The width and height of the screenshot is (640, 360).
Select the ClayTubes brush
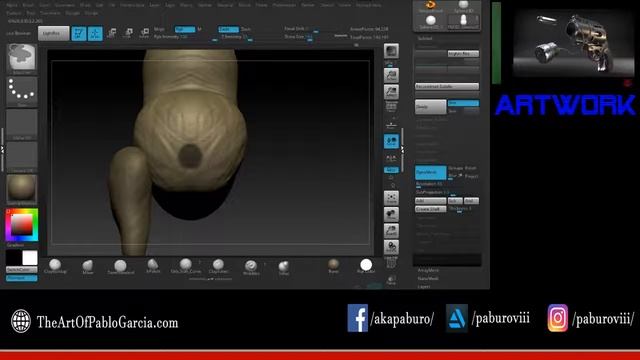point(218,266)
